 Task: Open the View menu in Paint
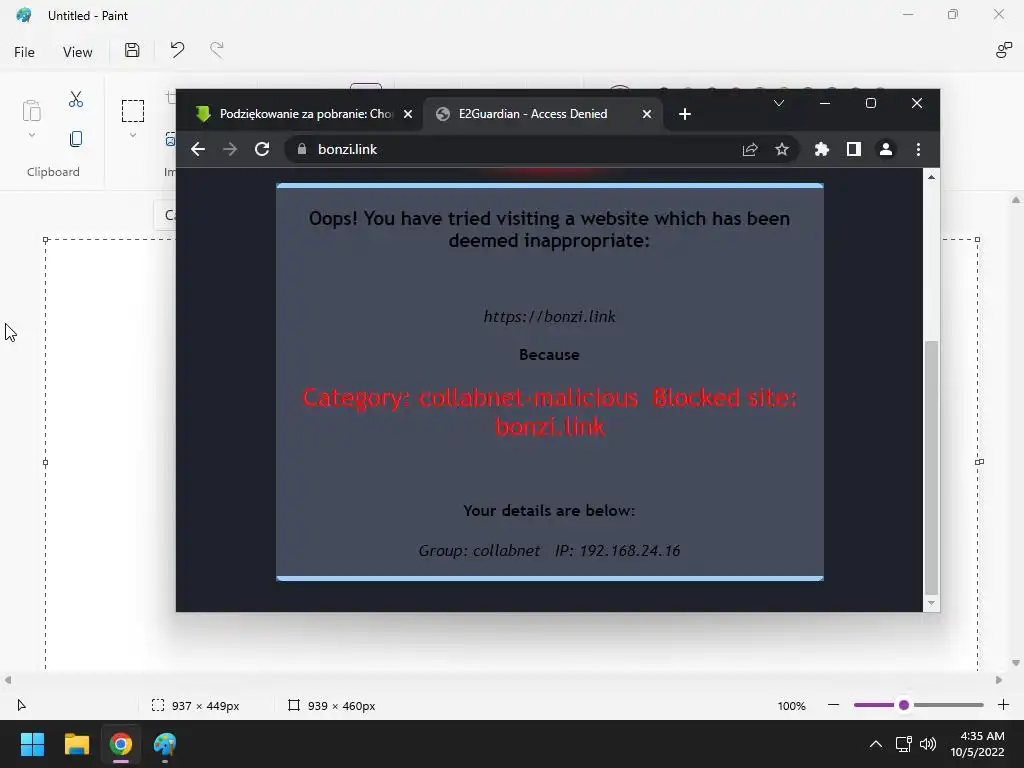point(77,52)
